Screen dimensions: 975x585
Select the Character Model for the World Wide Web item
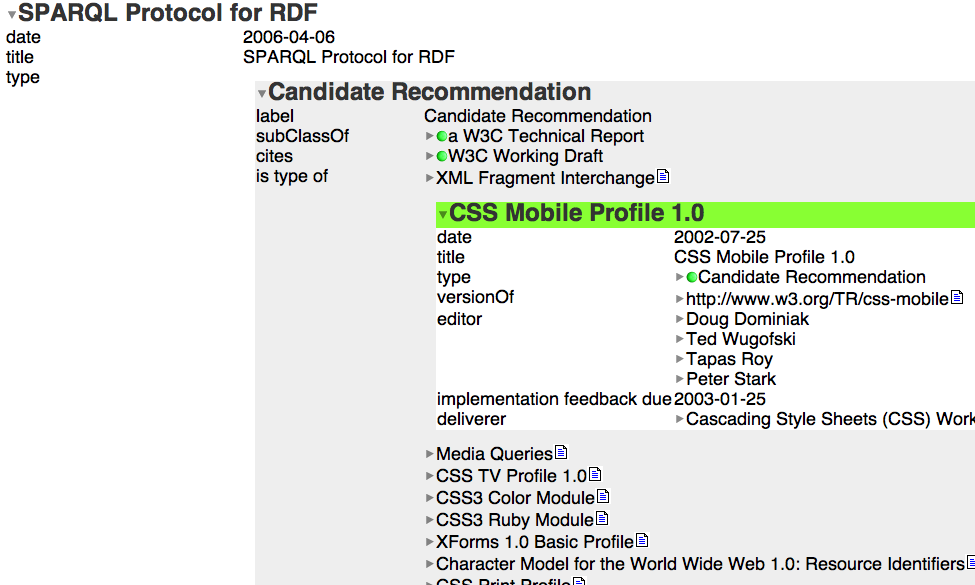point(699,564)
